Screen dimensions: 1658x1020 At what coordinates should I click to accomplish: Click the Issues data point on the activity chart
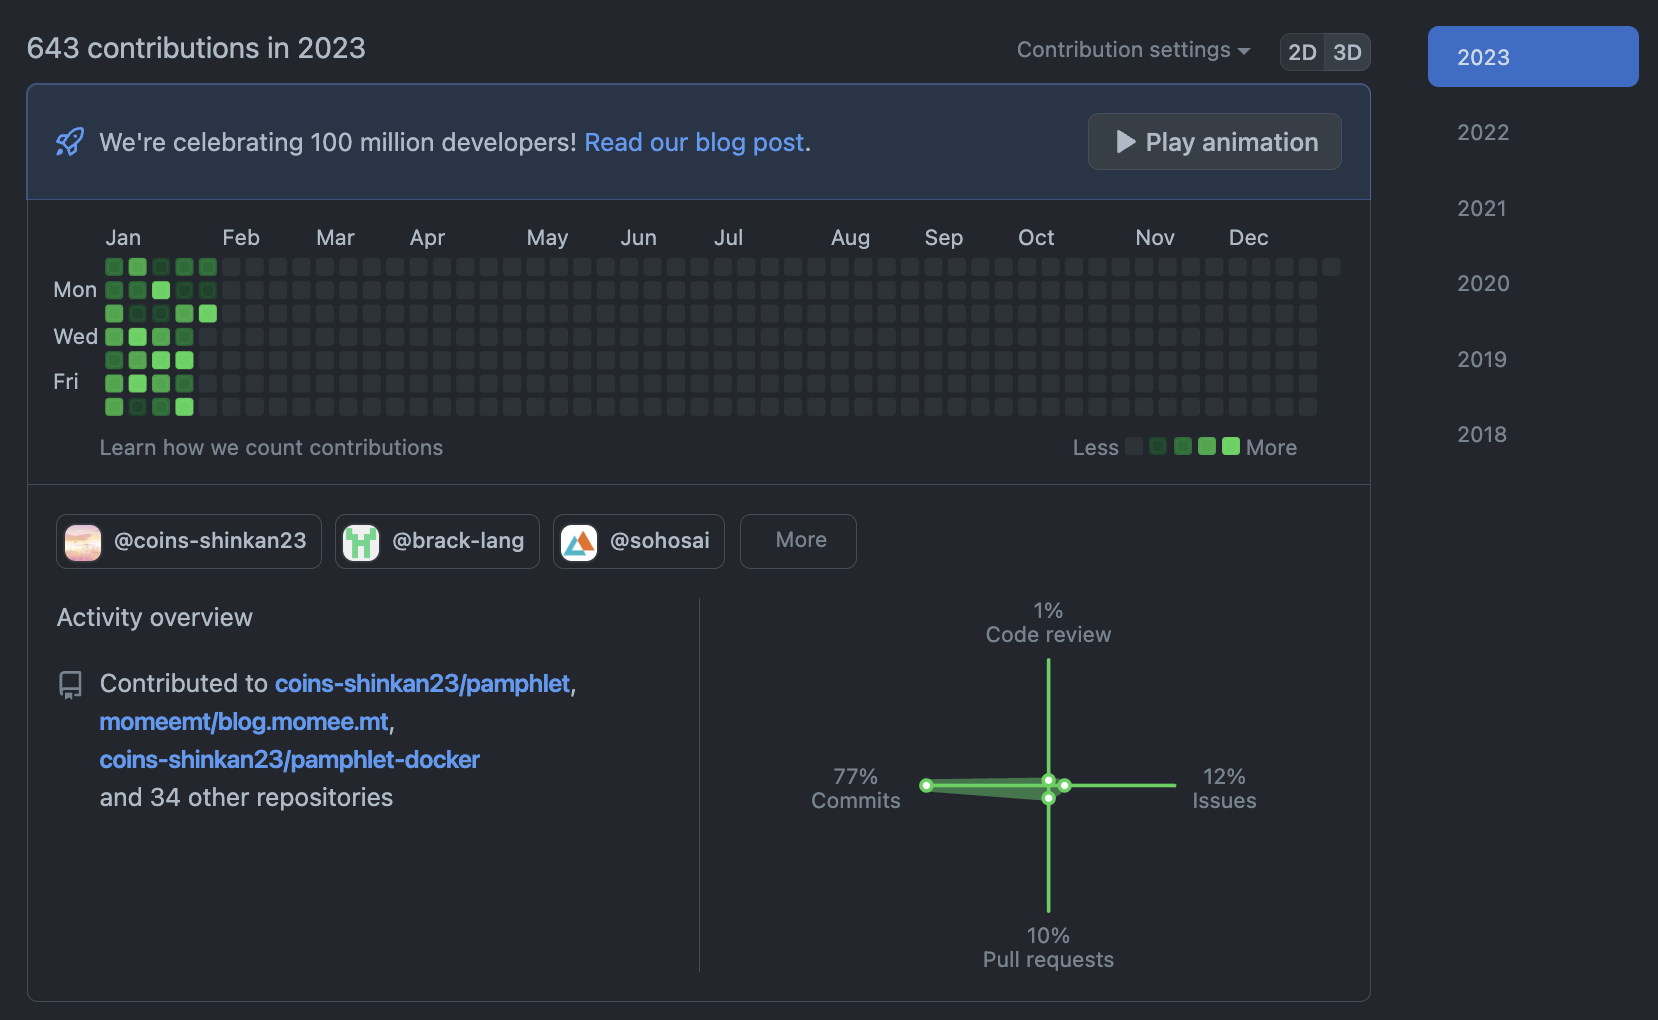[x=1065, y=785]
